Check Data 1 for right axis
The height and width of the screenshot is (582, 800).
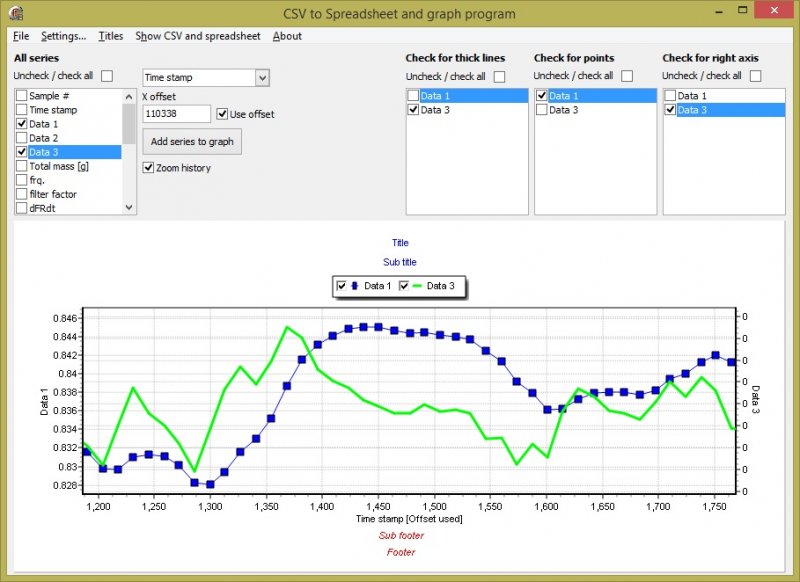(x=670, y=96)
